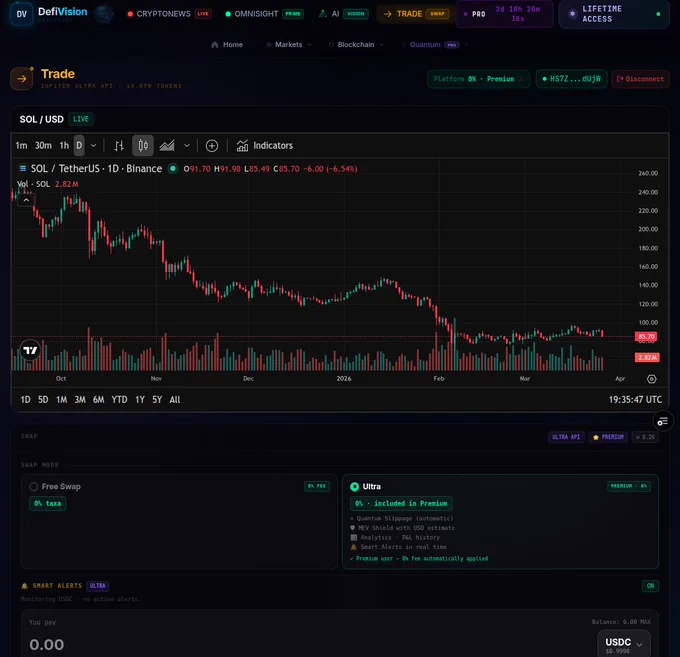
Task: Click the 0.2% slippage badge
Action: (x=645, y=437)
